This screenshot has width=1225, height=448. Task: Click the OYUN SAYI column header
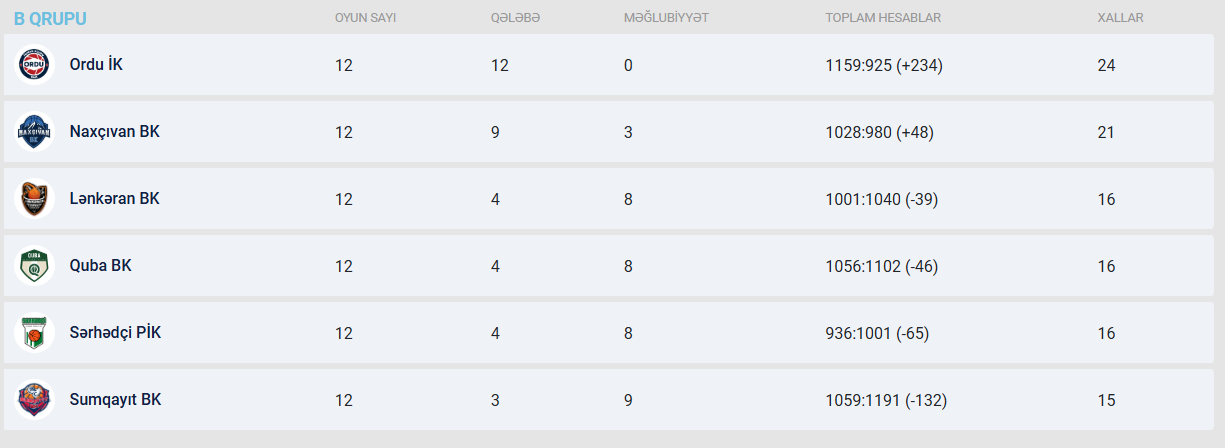pyautogui.click(x=365, y=18)
